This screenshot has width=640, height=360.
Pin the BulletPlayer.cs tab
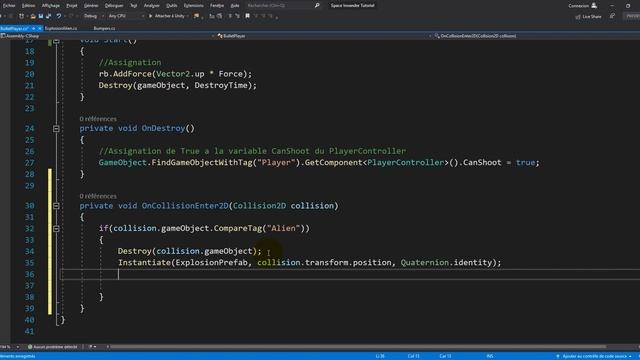(33, 29)
